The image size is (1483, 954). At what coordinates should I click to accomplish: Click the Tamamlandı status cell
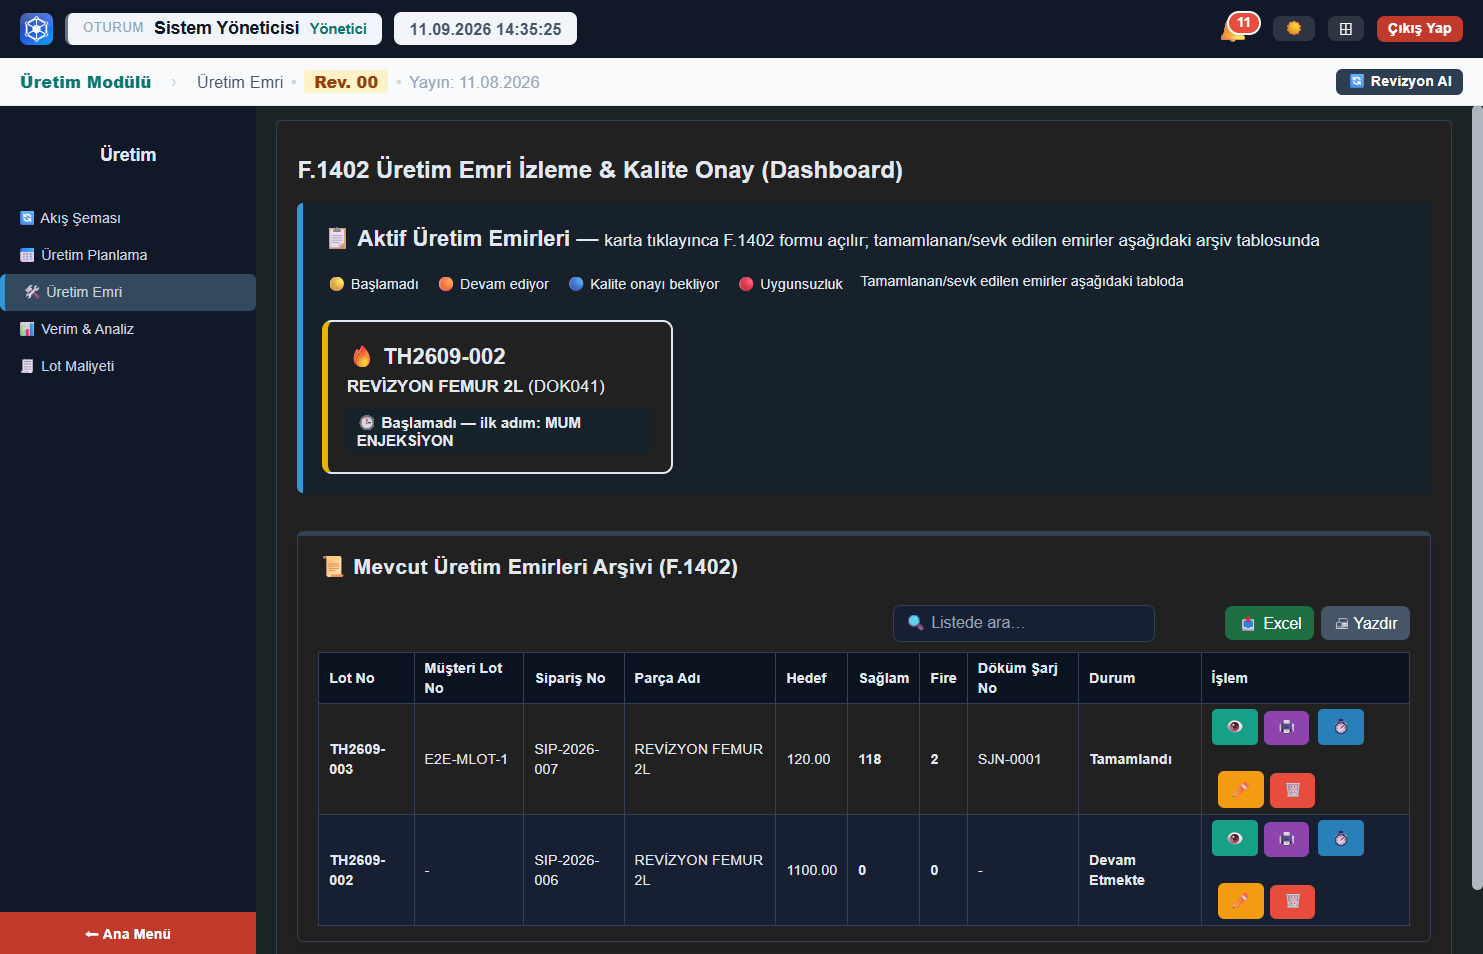click(x=1139, y=759)
